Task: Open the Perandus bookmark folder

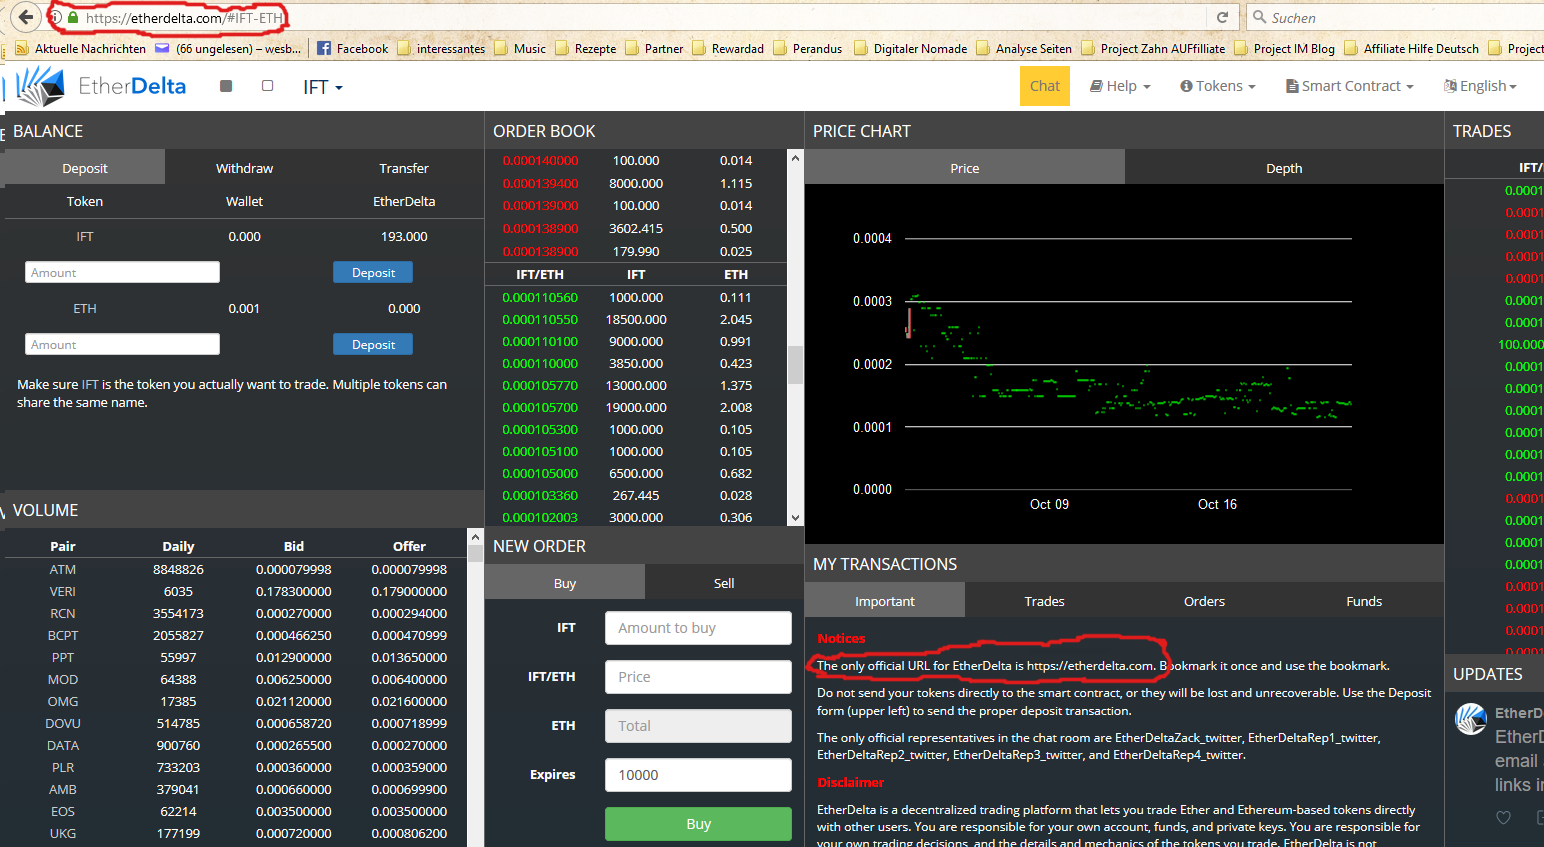Action: point(808,48)
